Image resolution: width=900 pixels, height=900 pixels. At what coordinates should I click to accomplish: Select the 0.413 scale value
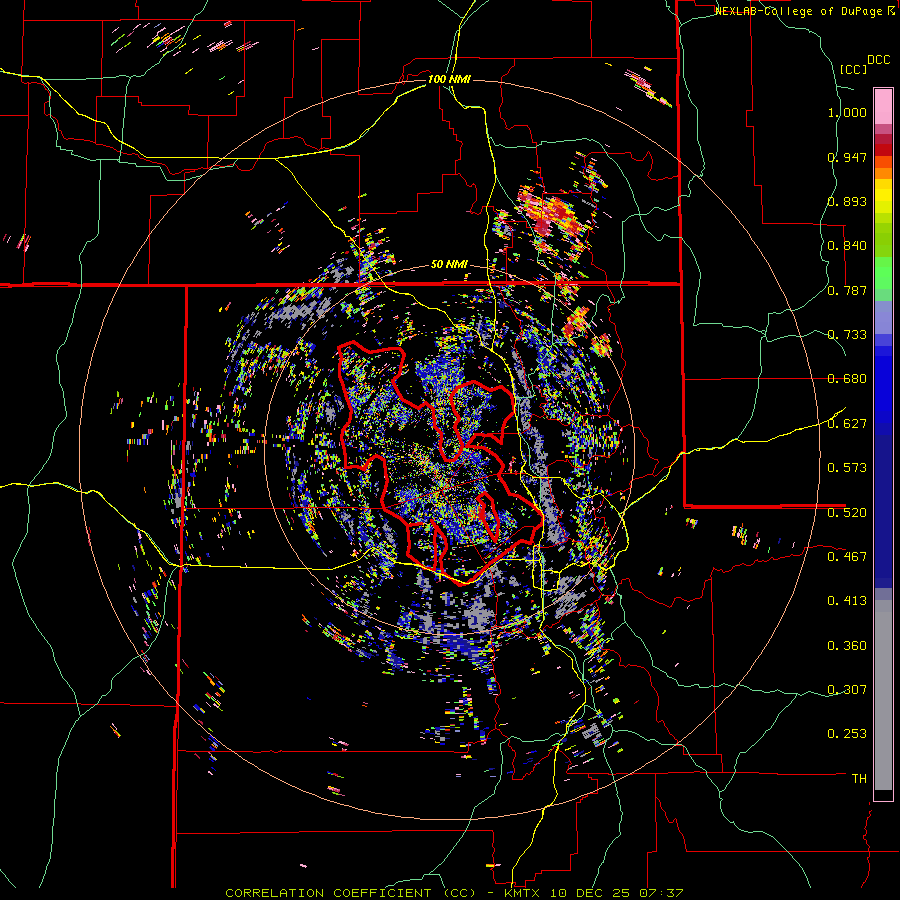tap(847, 601)
